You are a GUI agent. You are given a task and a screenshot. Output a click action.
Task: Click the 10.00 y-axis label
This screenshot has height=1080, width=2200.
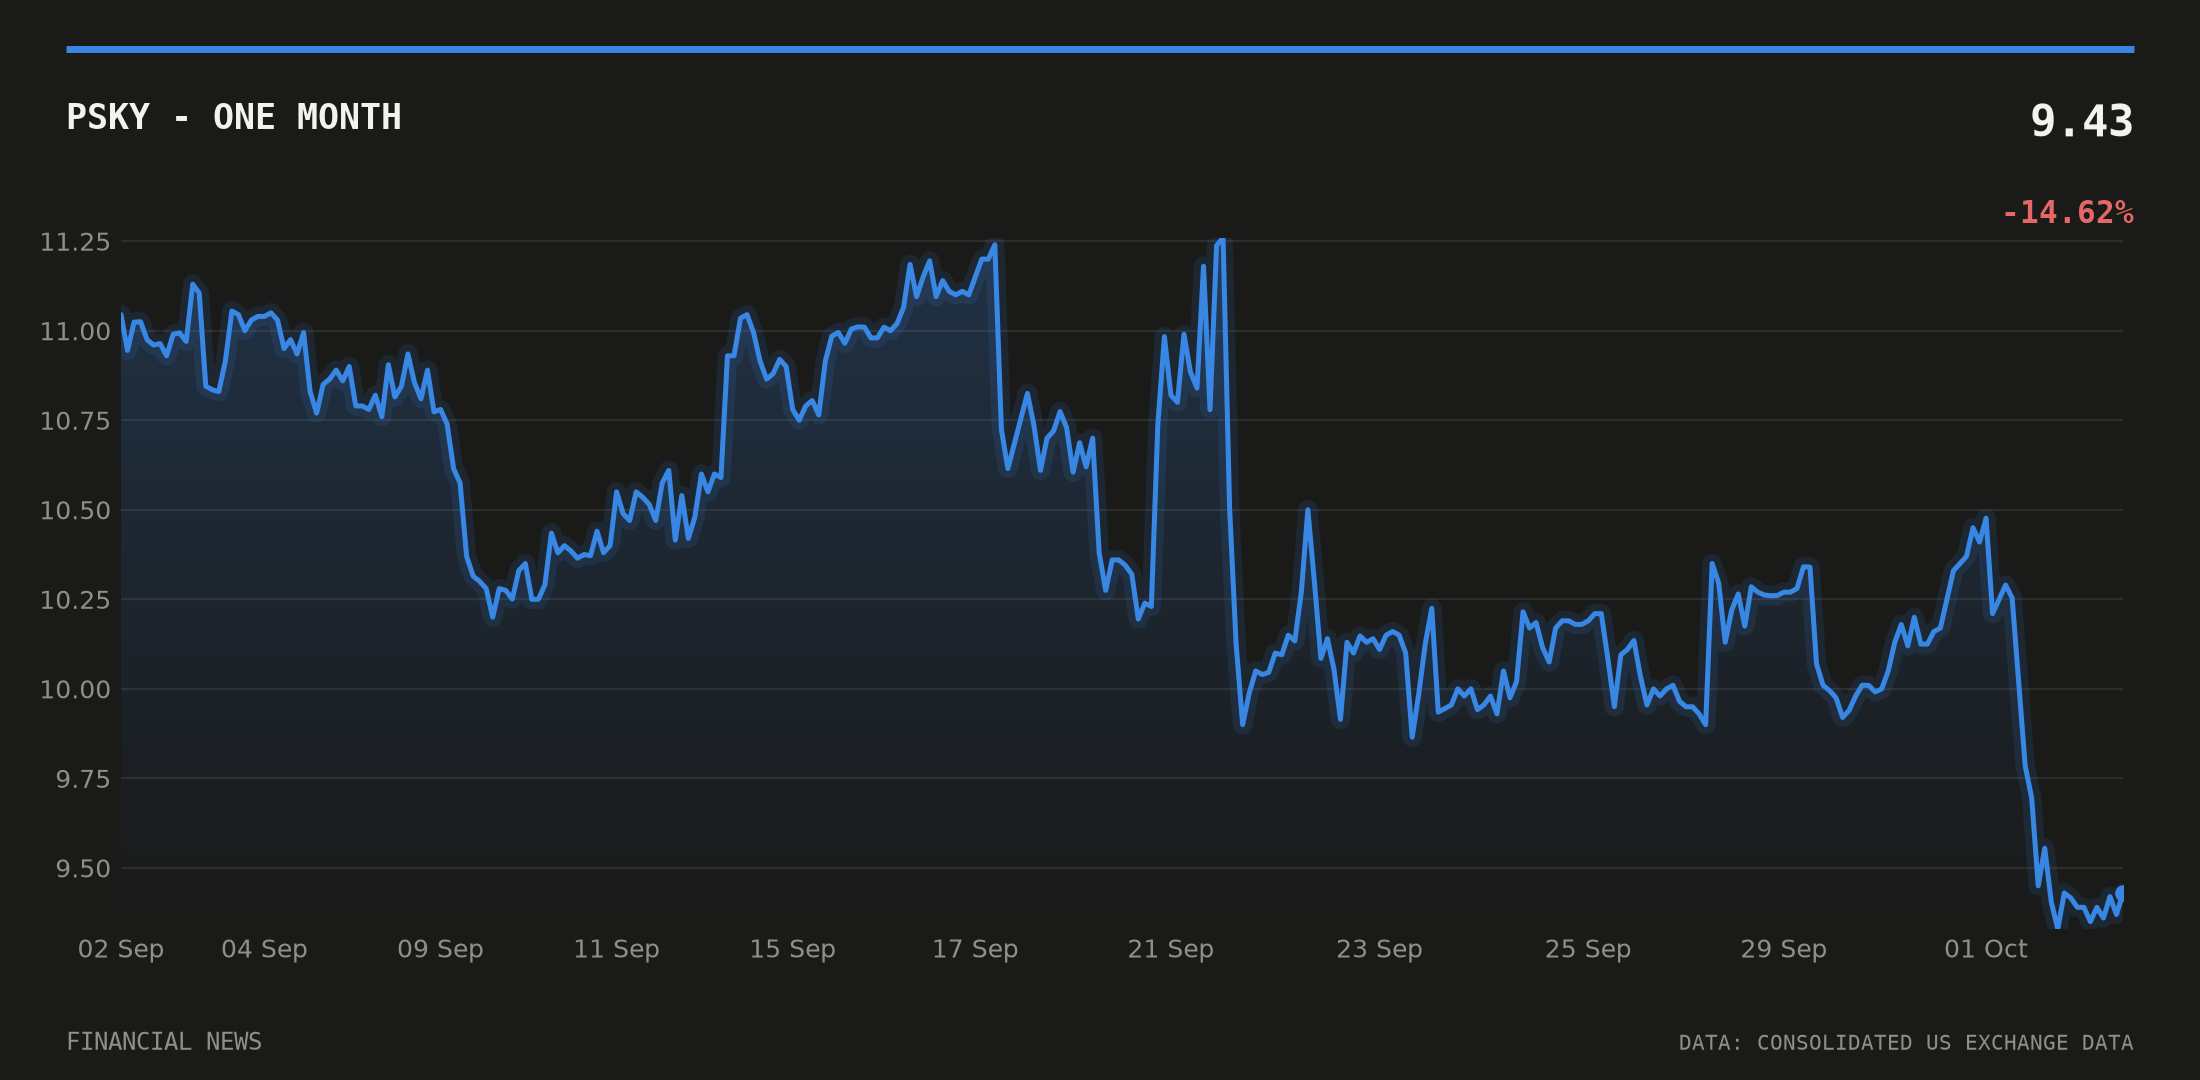coord(75,690)
